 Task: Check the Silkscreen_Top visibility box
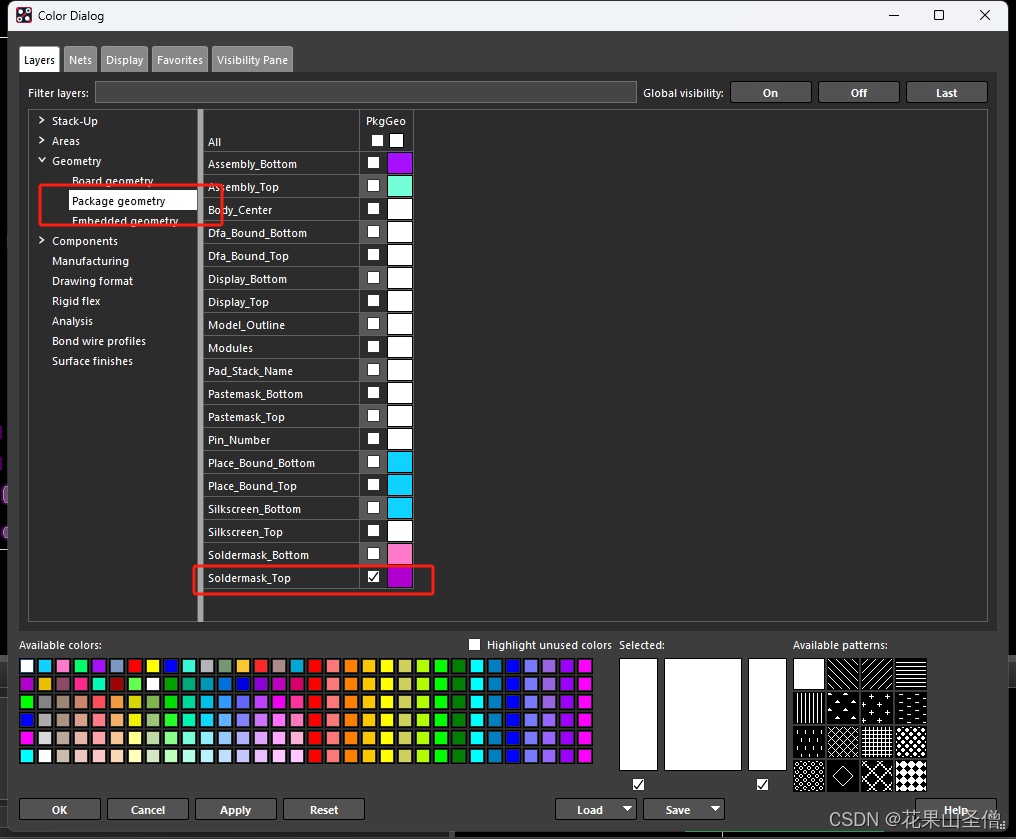coord(373,531)
